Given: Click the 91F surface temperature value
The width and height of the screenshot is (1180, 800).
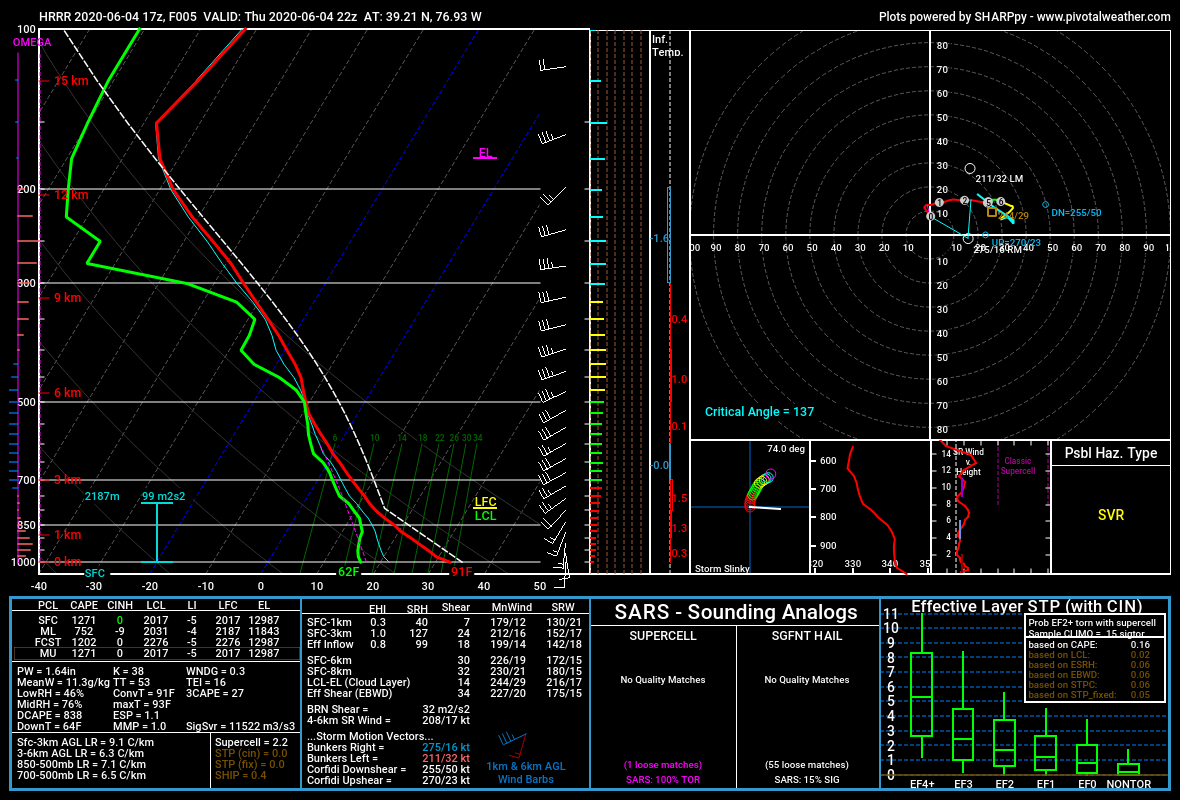Looking at the screenshot, I should pyautogui.click(x=461, y=572).
